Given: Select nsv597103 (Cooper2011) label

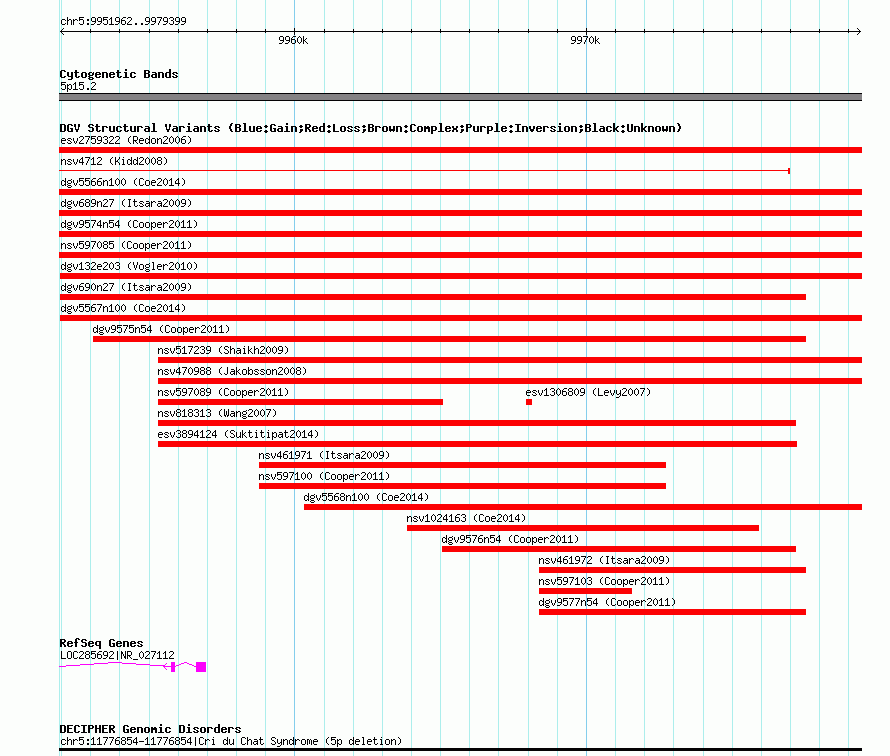Looking at the screenshot, I should [604, 581].
